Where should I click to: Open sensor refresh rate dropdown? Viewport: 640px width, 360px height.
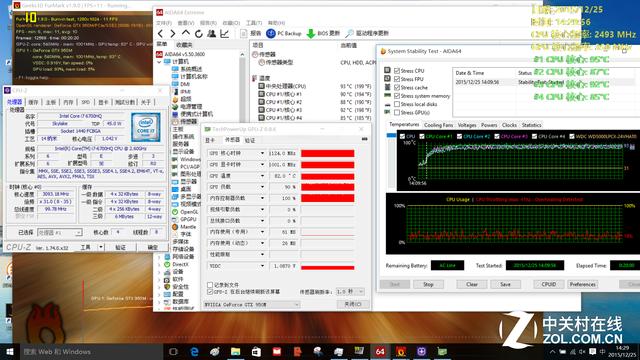350,292
